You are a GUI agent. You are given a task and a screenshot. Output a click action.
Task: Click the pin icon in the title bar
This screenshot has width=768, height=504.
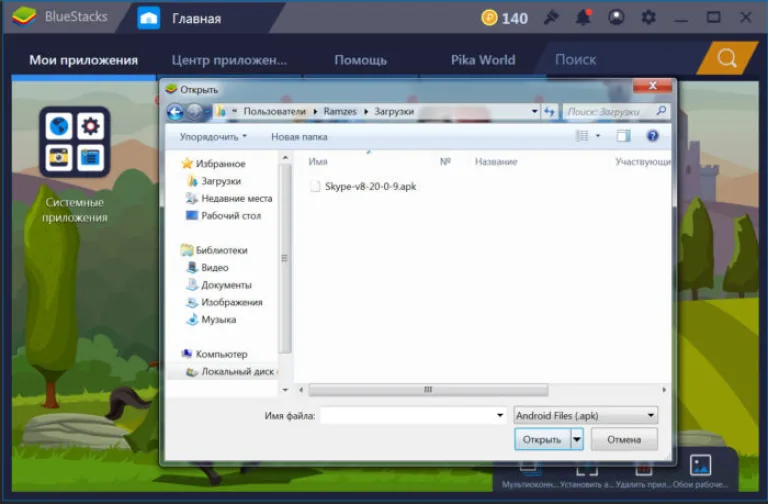pos(551,18)
